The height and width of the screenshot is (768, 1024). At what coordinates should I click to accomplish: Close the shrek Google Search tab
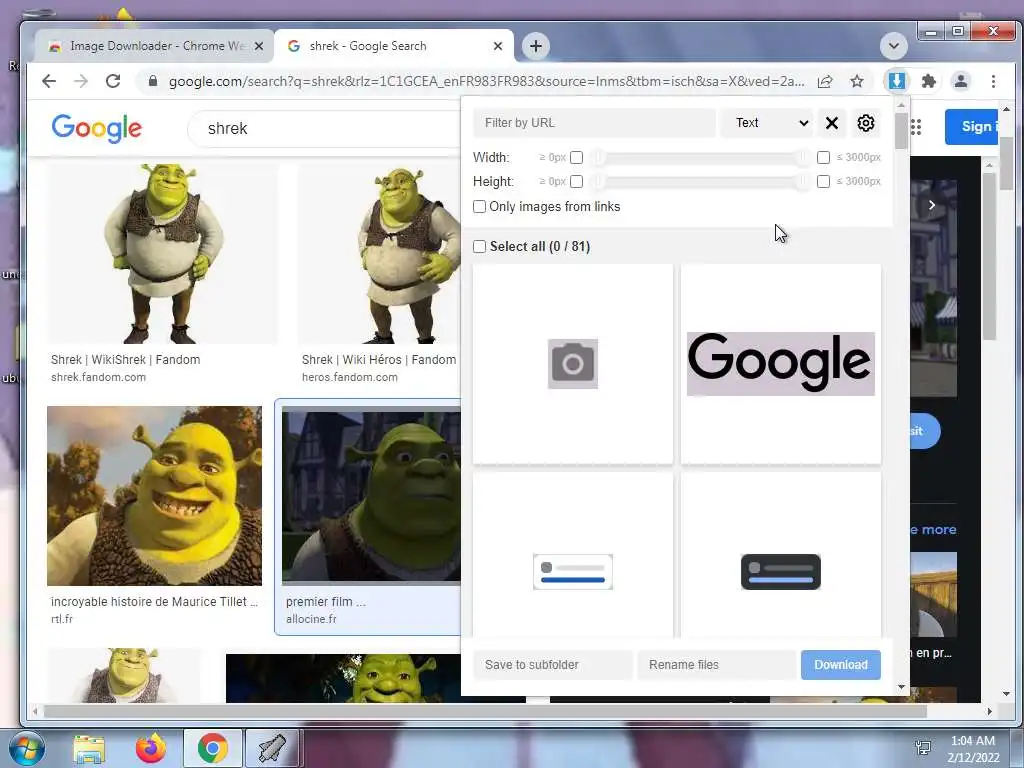pyautogui.click(x=498, y=46)
